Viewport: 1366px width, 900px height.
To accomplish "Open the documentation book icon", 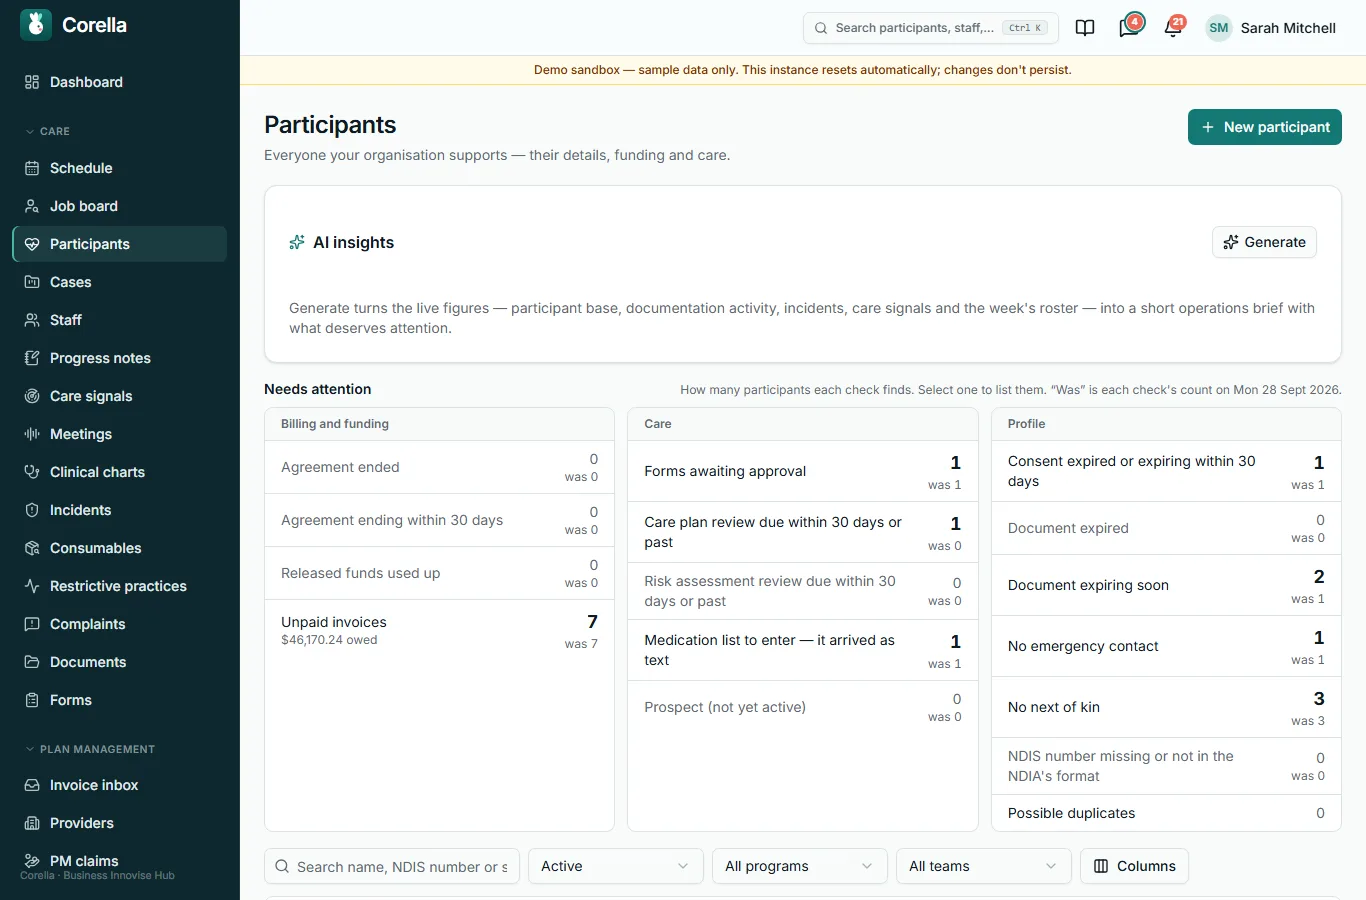I will 1085,28.
